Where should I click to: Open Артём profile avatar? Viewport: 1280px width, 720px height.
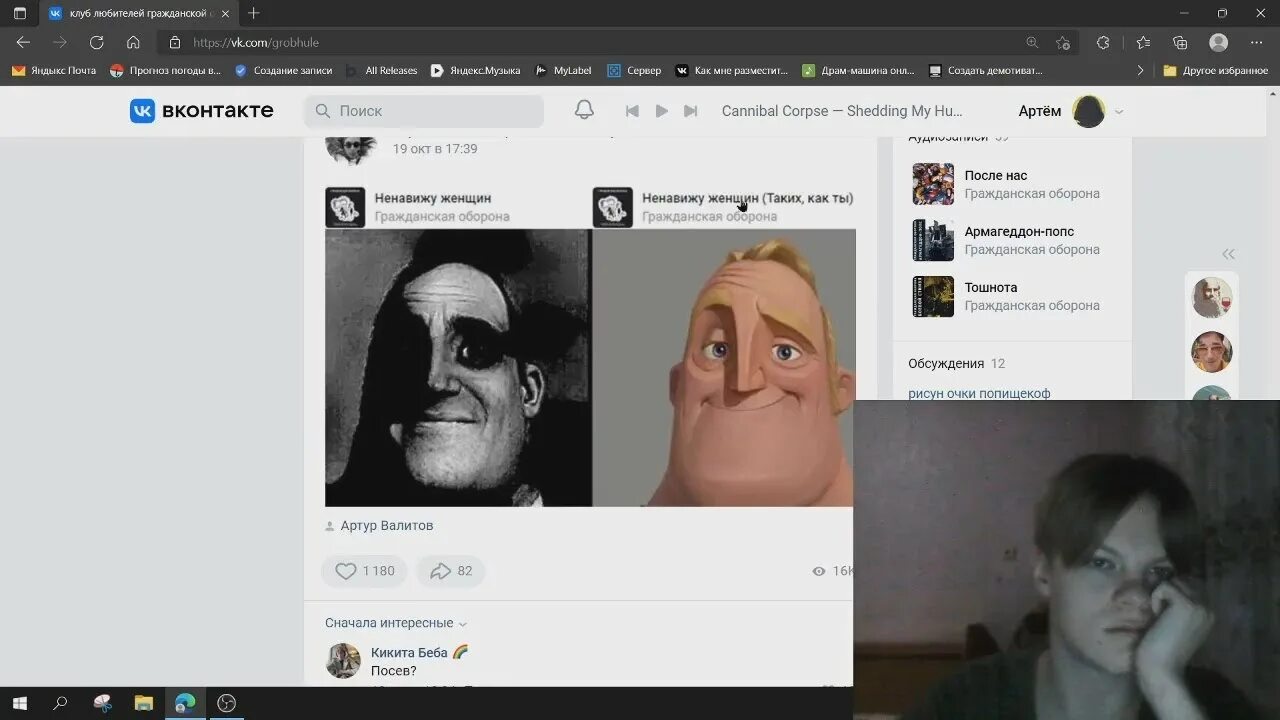point(1088,111)
